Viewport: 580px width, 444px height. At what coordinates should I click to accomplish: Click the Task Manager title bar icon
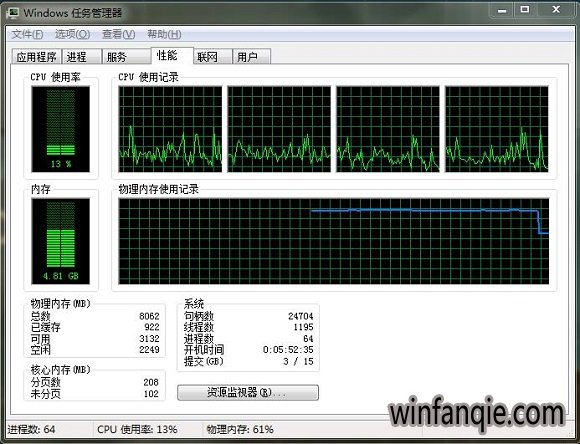12,13
